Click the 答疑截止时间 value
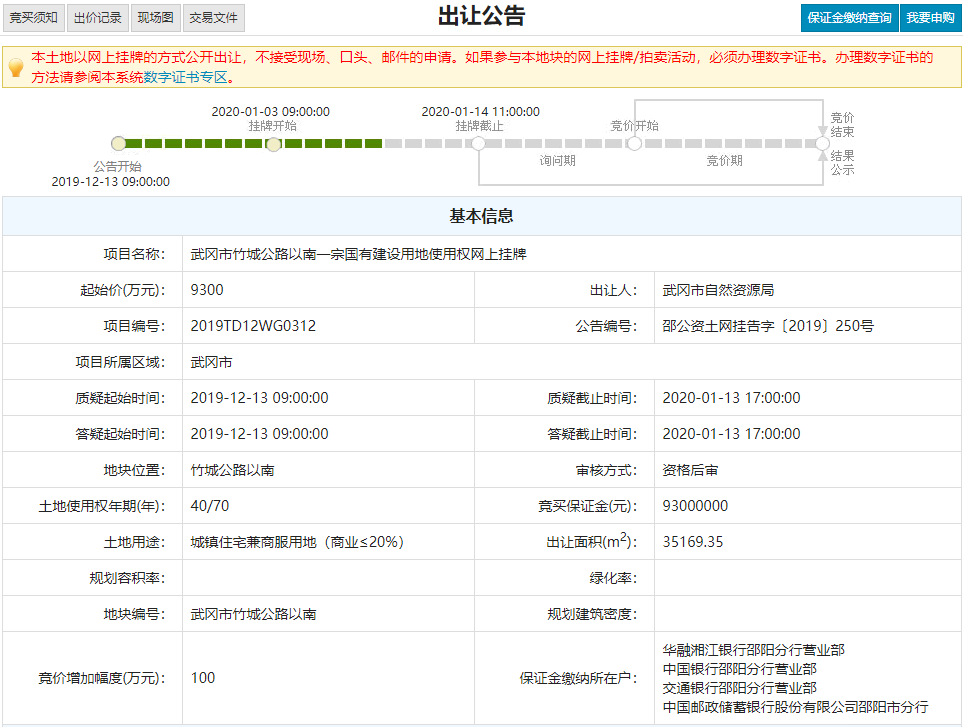963x727 pixels. [731, 434]
